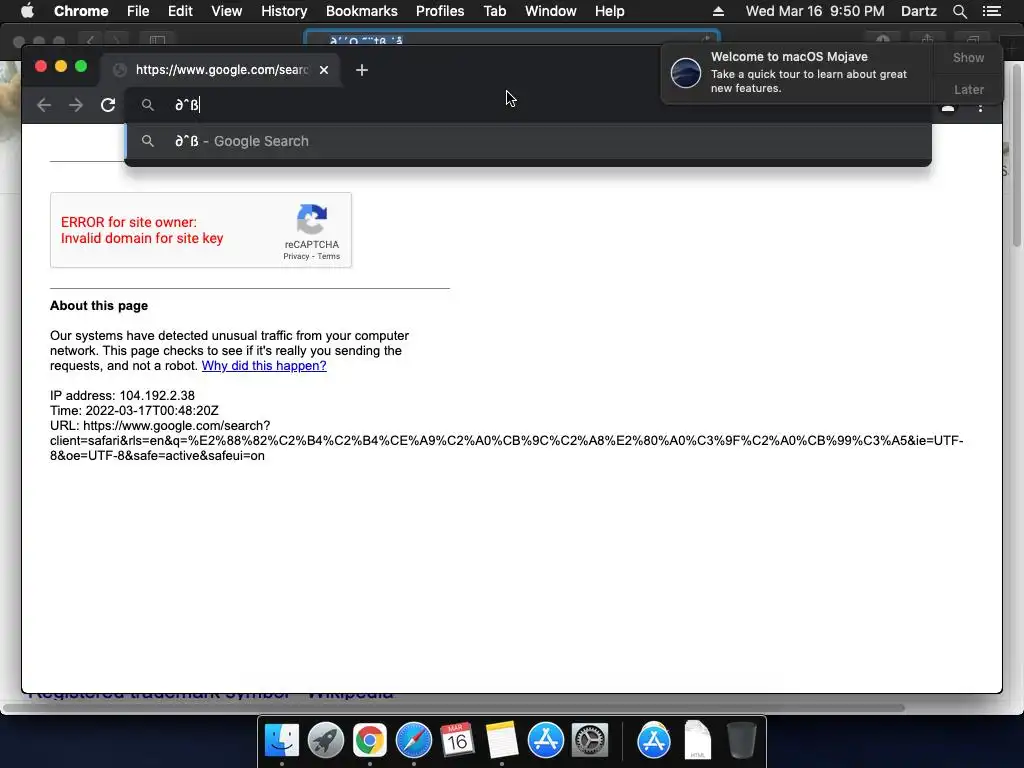The height and width of the screenshot is (768, 1024).
Task: Open Google Chrome from the Dock
Action: point(370,740)
